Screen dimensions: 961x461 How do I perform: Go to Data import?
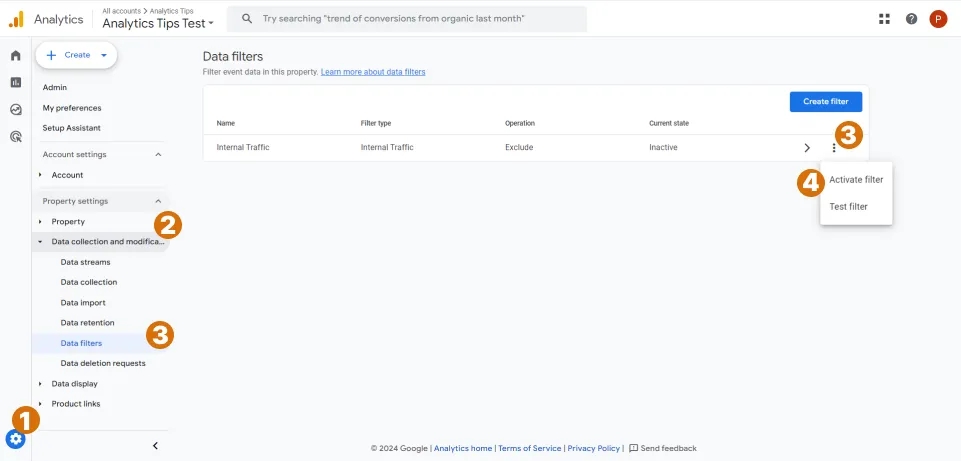point(83,303)
